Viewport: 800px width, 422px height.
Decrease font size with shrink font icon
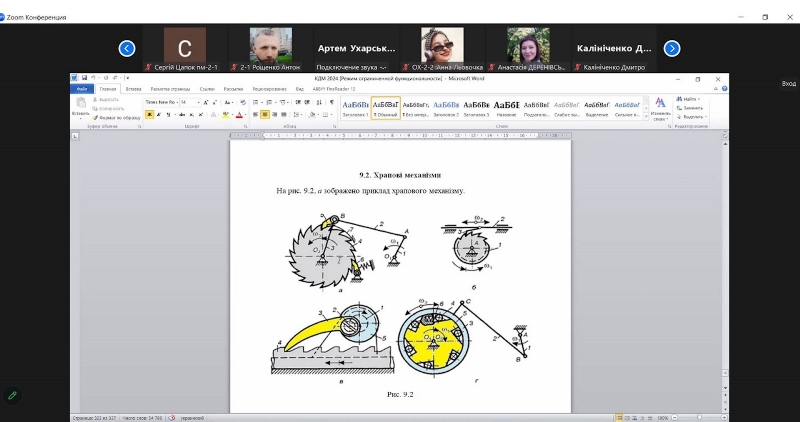(215, 103)
